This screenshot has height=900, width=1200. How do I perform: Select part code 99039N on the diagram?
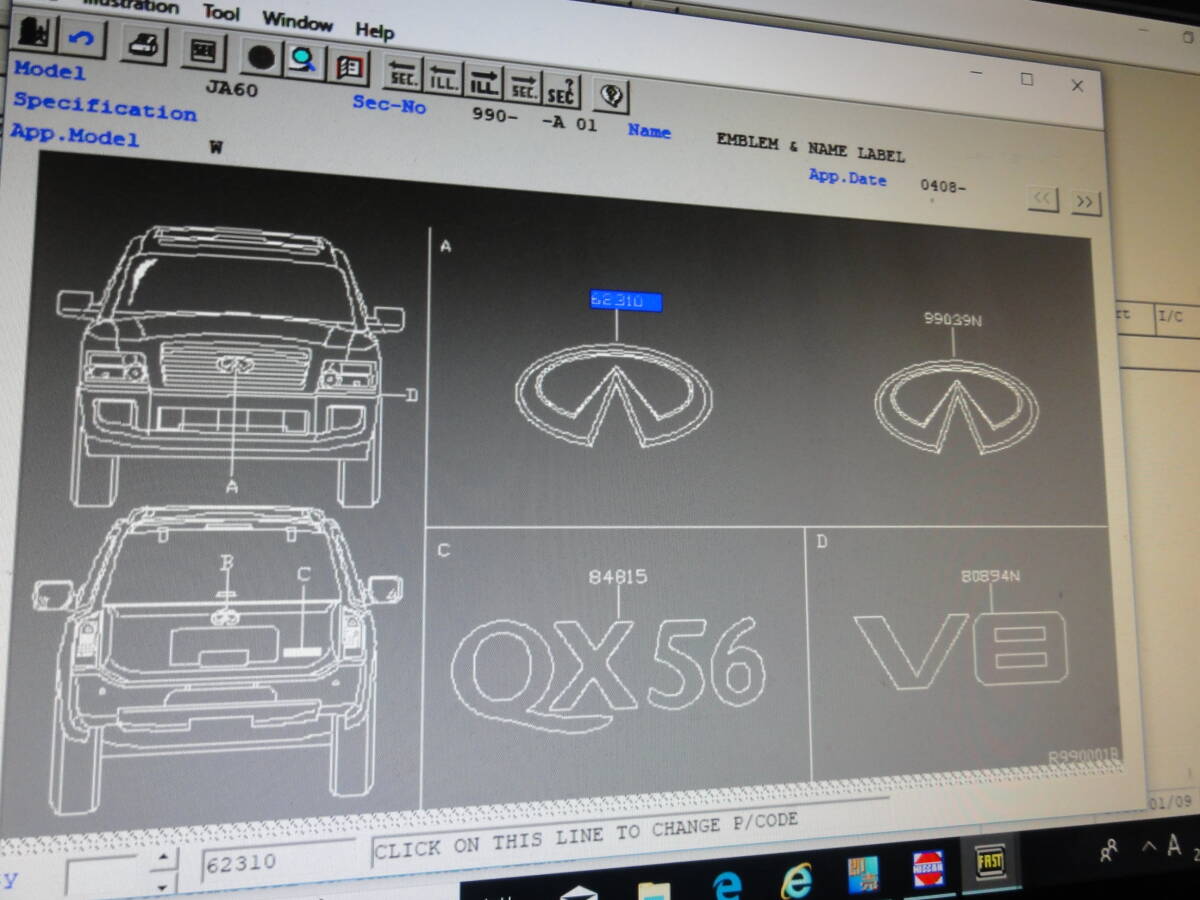pyautogui.click(x=952, y=319)
